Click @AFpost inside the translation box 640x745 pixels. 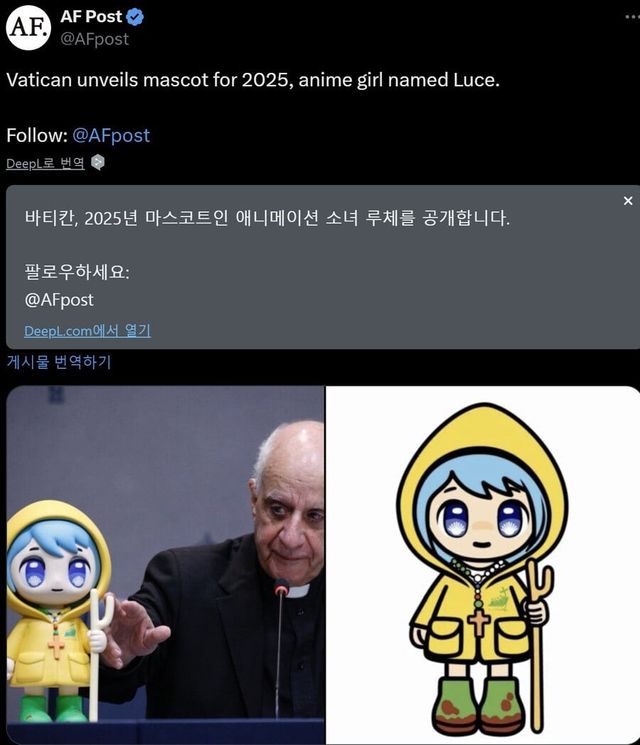[x=59, y=300]
